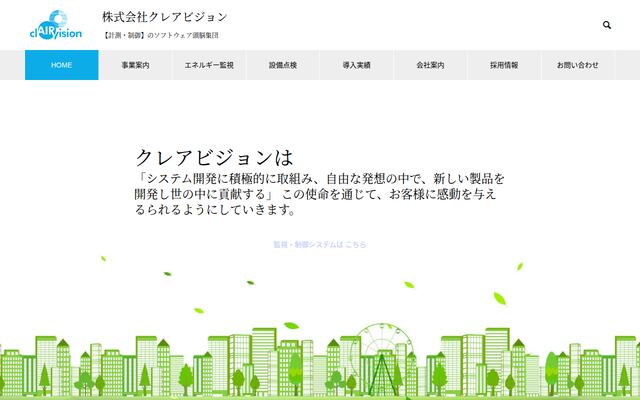Go to the 設備点検 page
The image size is (640, 400).
click(283, 65)
